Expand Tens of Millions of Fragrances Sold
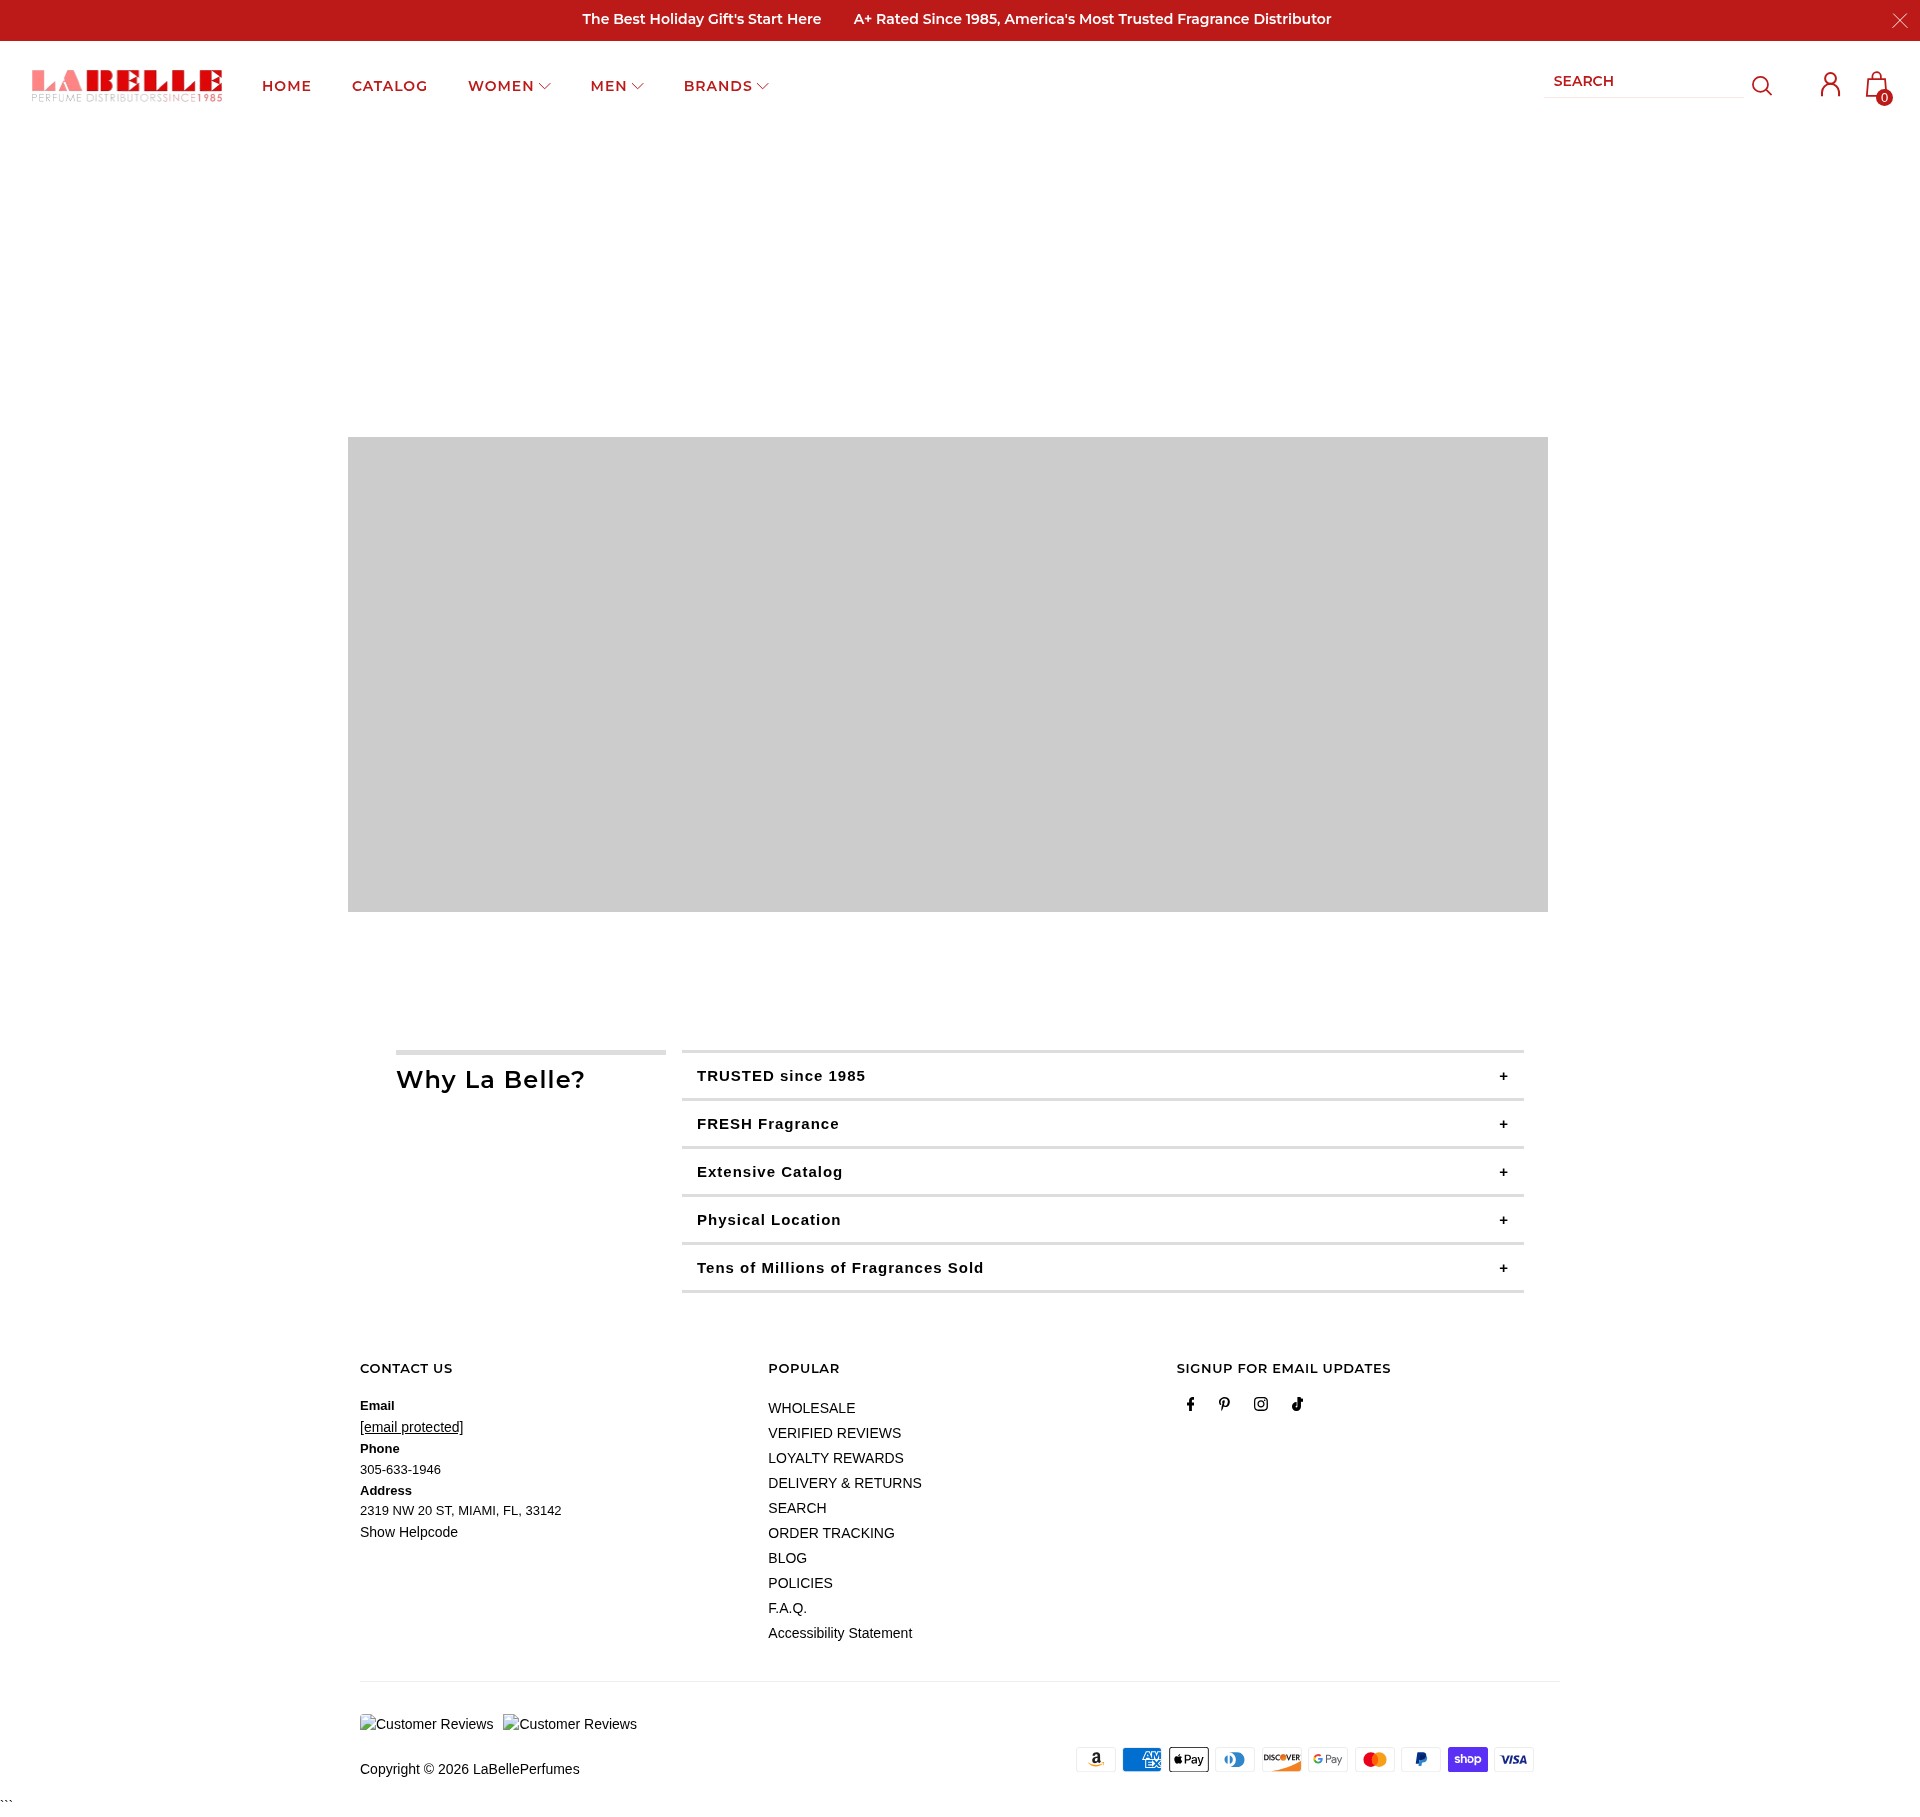 [x=1103, y=1268]
